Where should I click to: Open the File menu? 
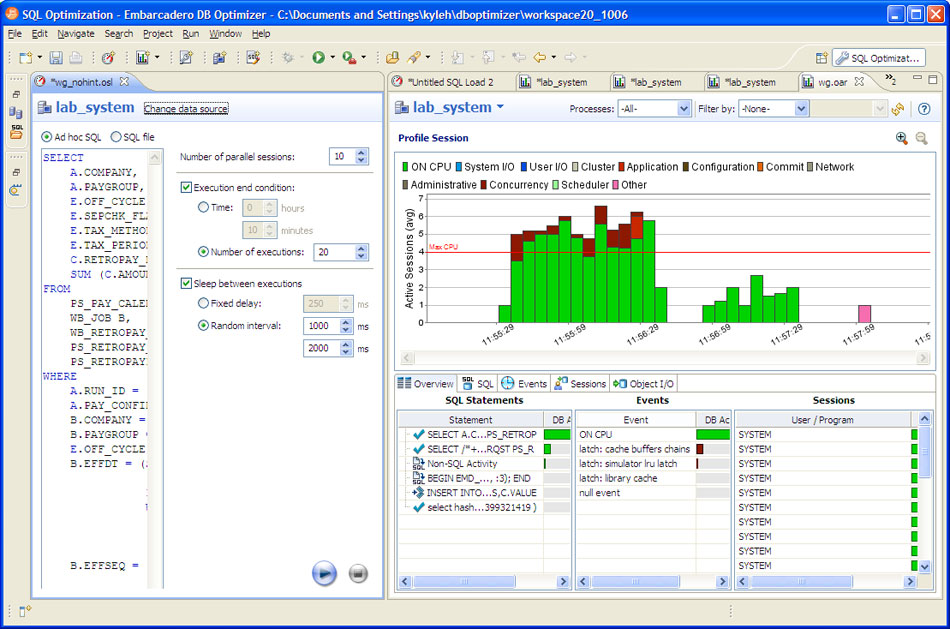(x=15, y=34)
